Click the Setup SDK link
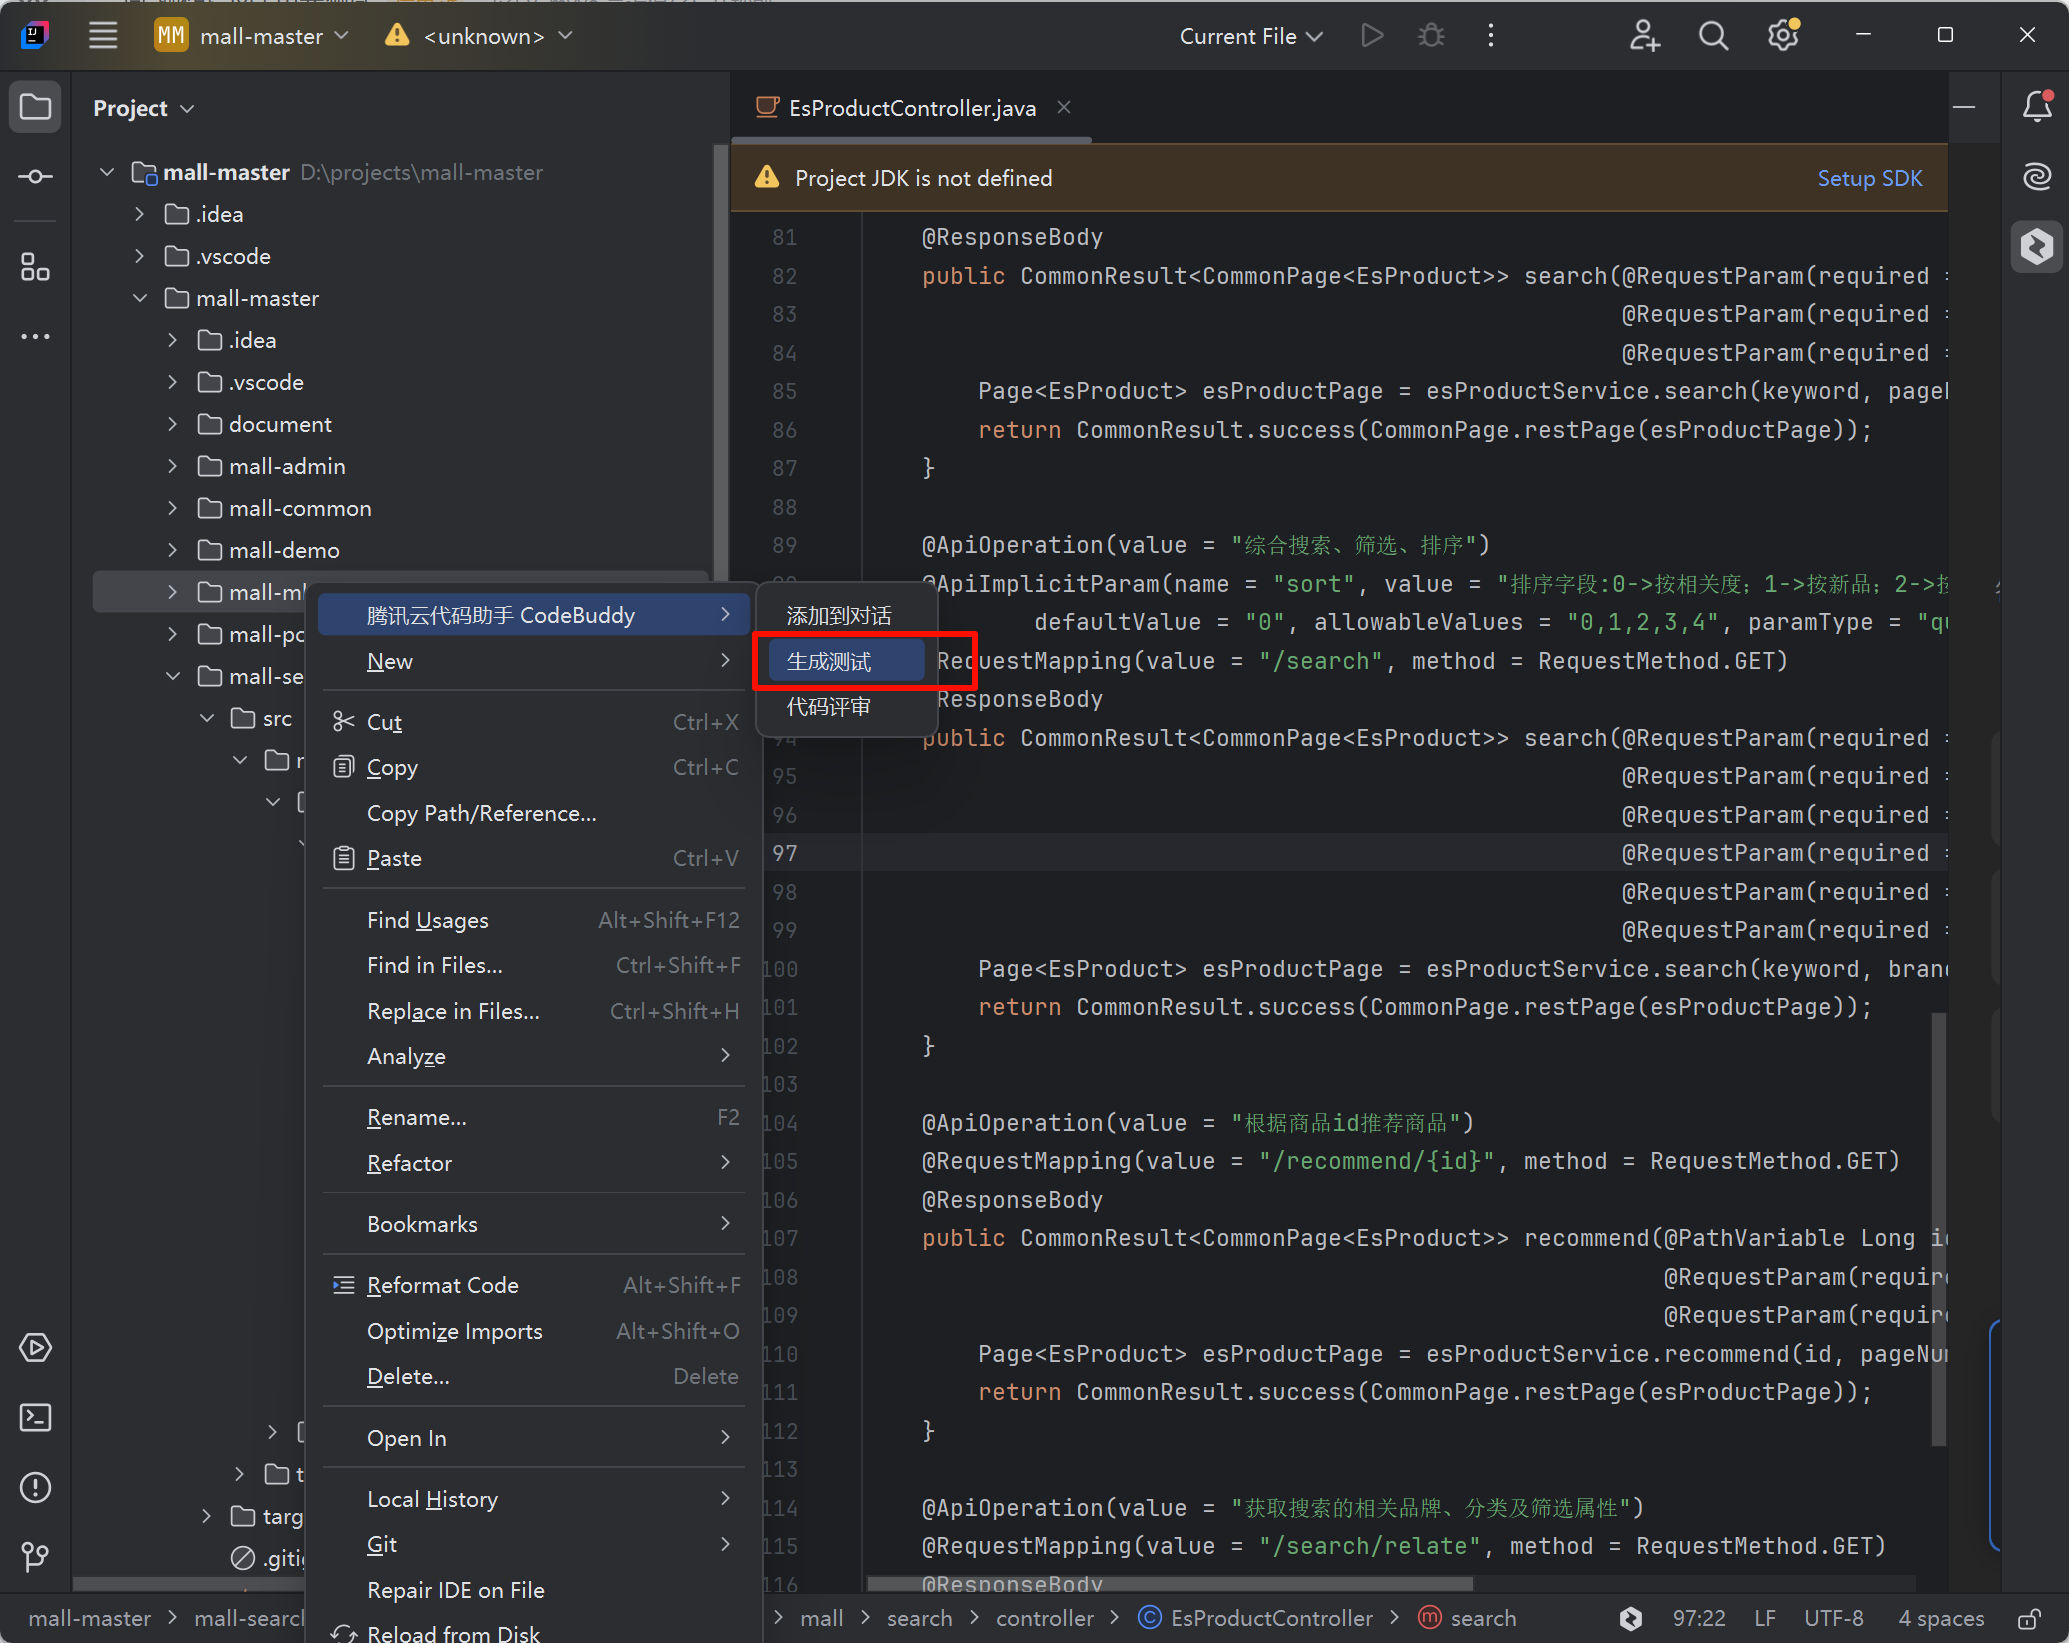This screenshot has width=2069, height=1643. (x=1869, y=178)
